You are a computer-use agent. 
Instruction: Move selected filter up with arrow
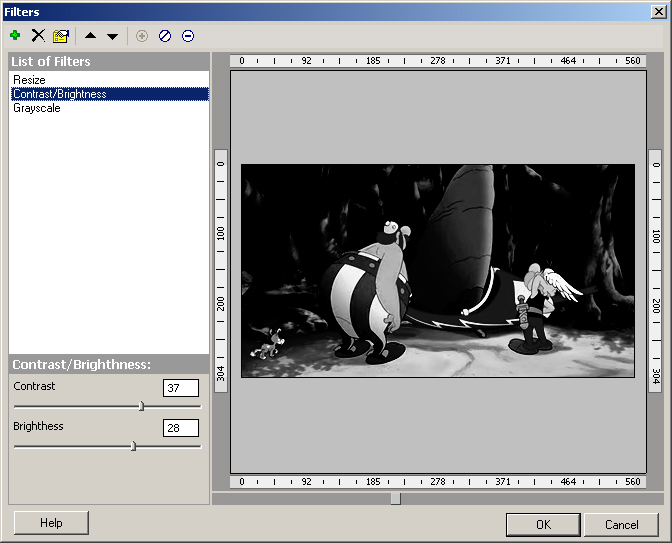[x=90, y=36]
